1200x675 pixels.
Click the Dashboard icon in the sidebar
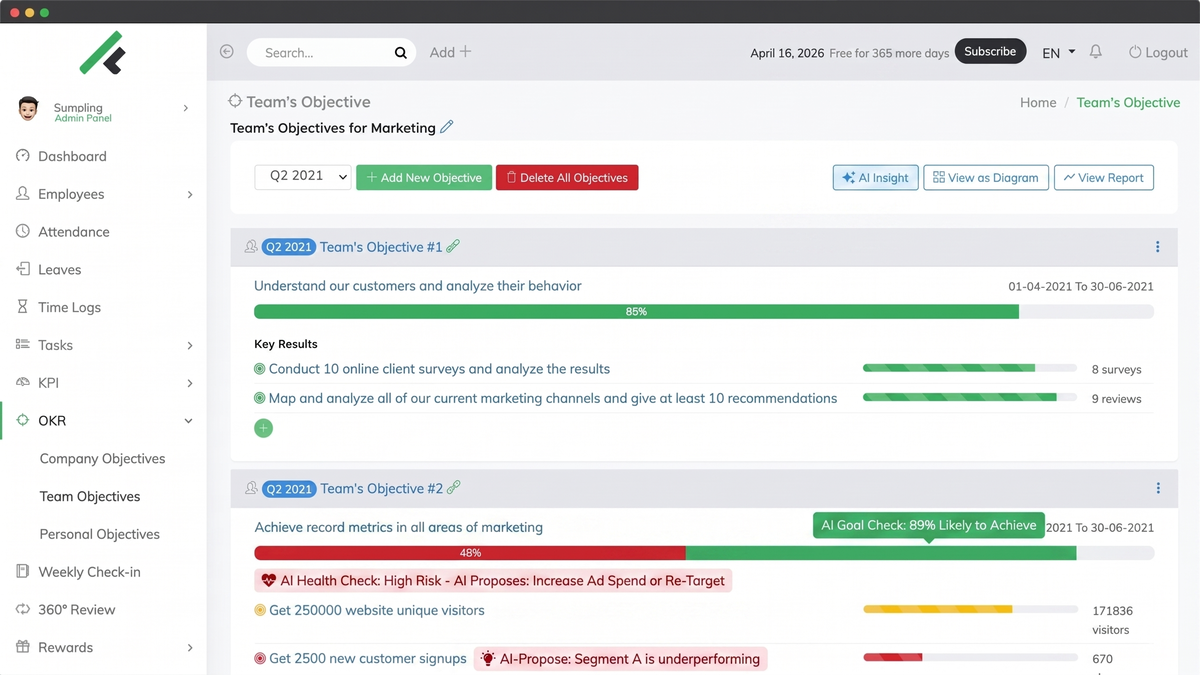pyautogui.click(x=21, y=156)
